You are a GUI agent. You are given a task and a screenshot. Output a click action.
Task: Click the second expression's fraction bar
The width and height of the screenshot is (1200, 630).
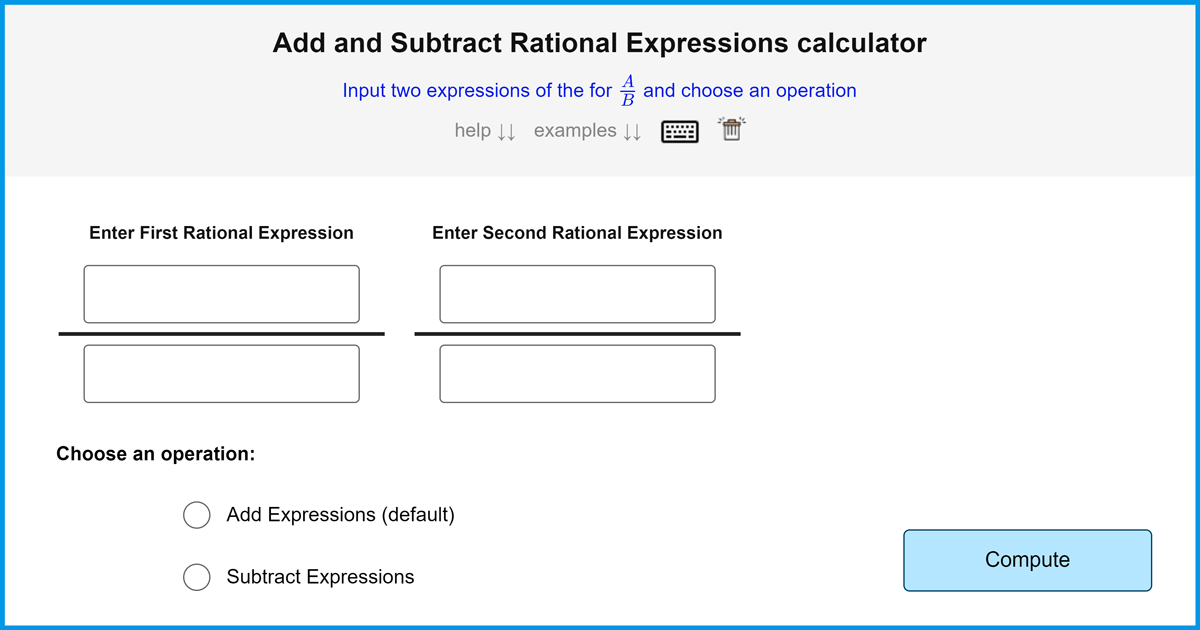(577, 333)
